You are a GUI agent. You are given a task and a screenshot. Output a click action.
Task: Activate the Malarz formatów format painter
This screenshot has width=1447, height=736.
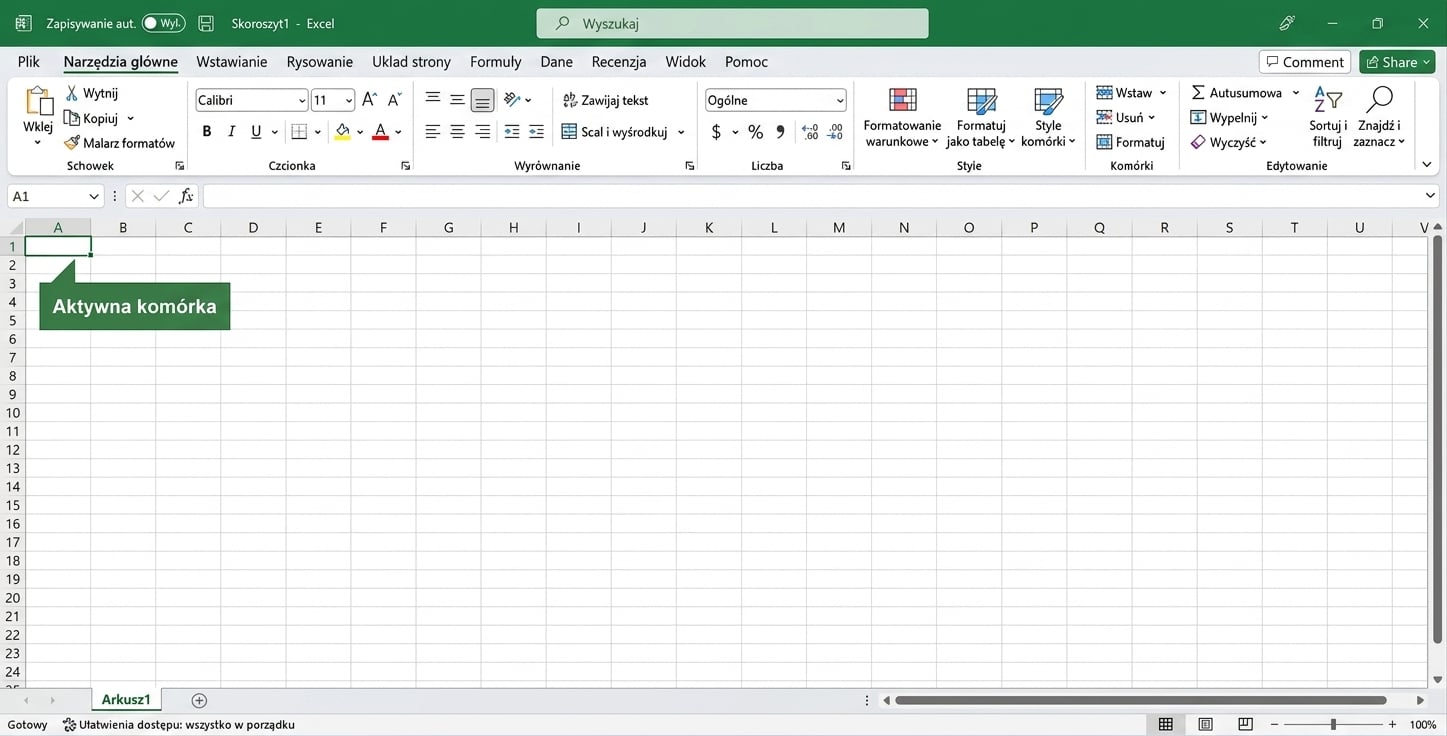click(119, 143)
